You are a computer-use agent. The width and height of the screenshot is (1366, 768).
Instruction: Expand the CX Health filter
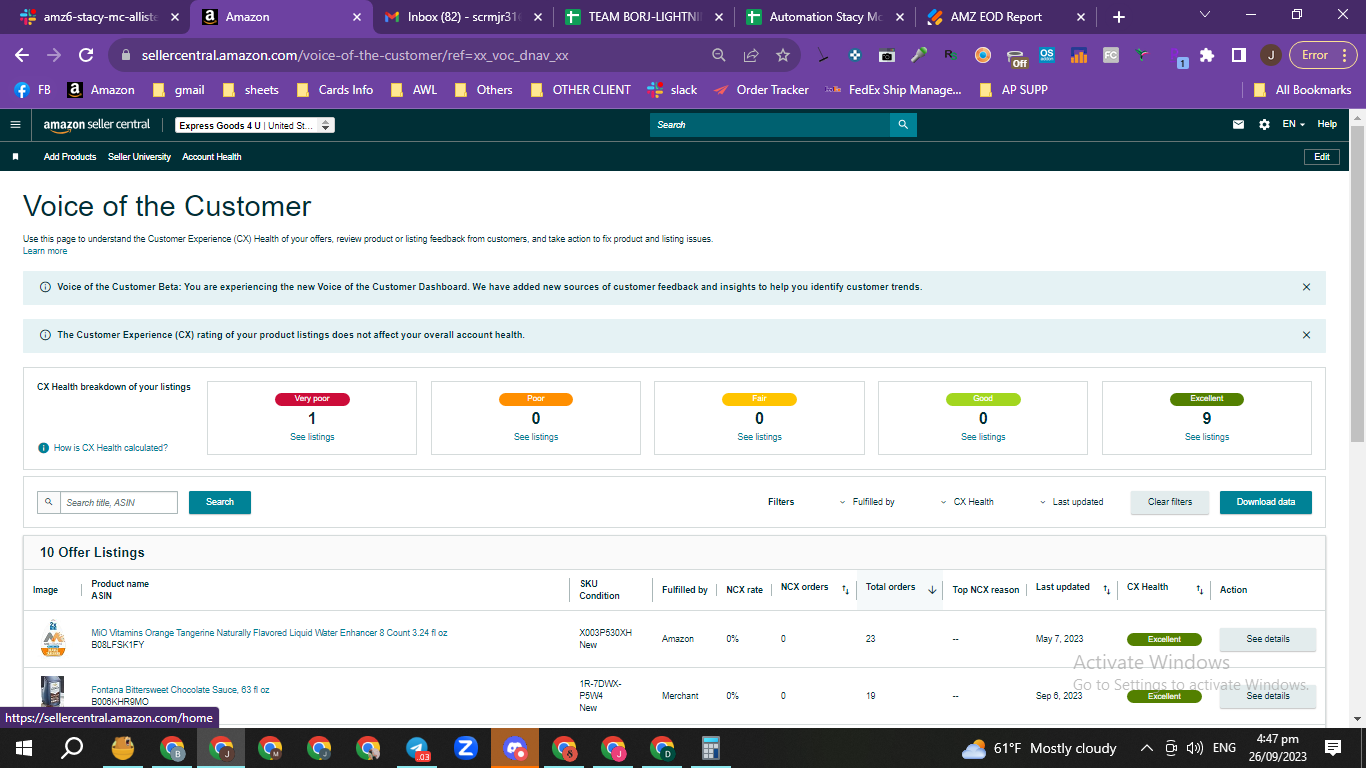[967, 502]
